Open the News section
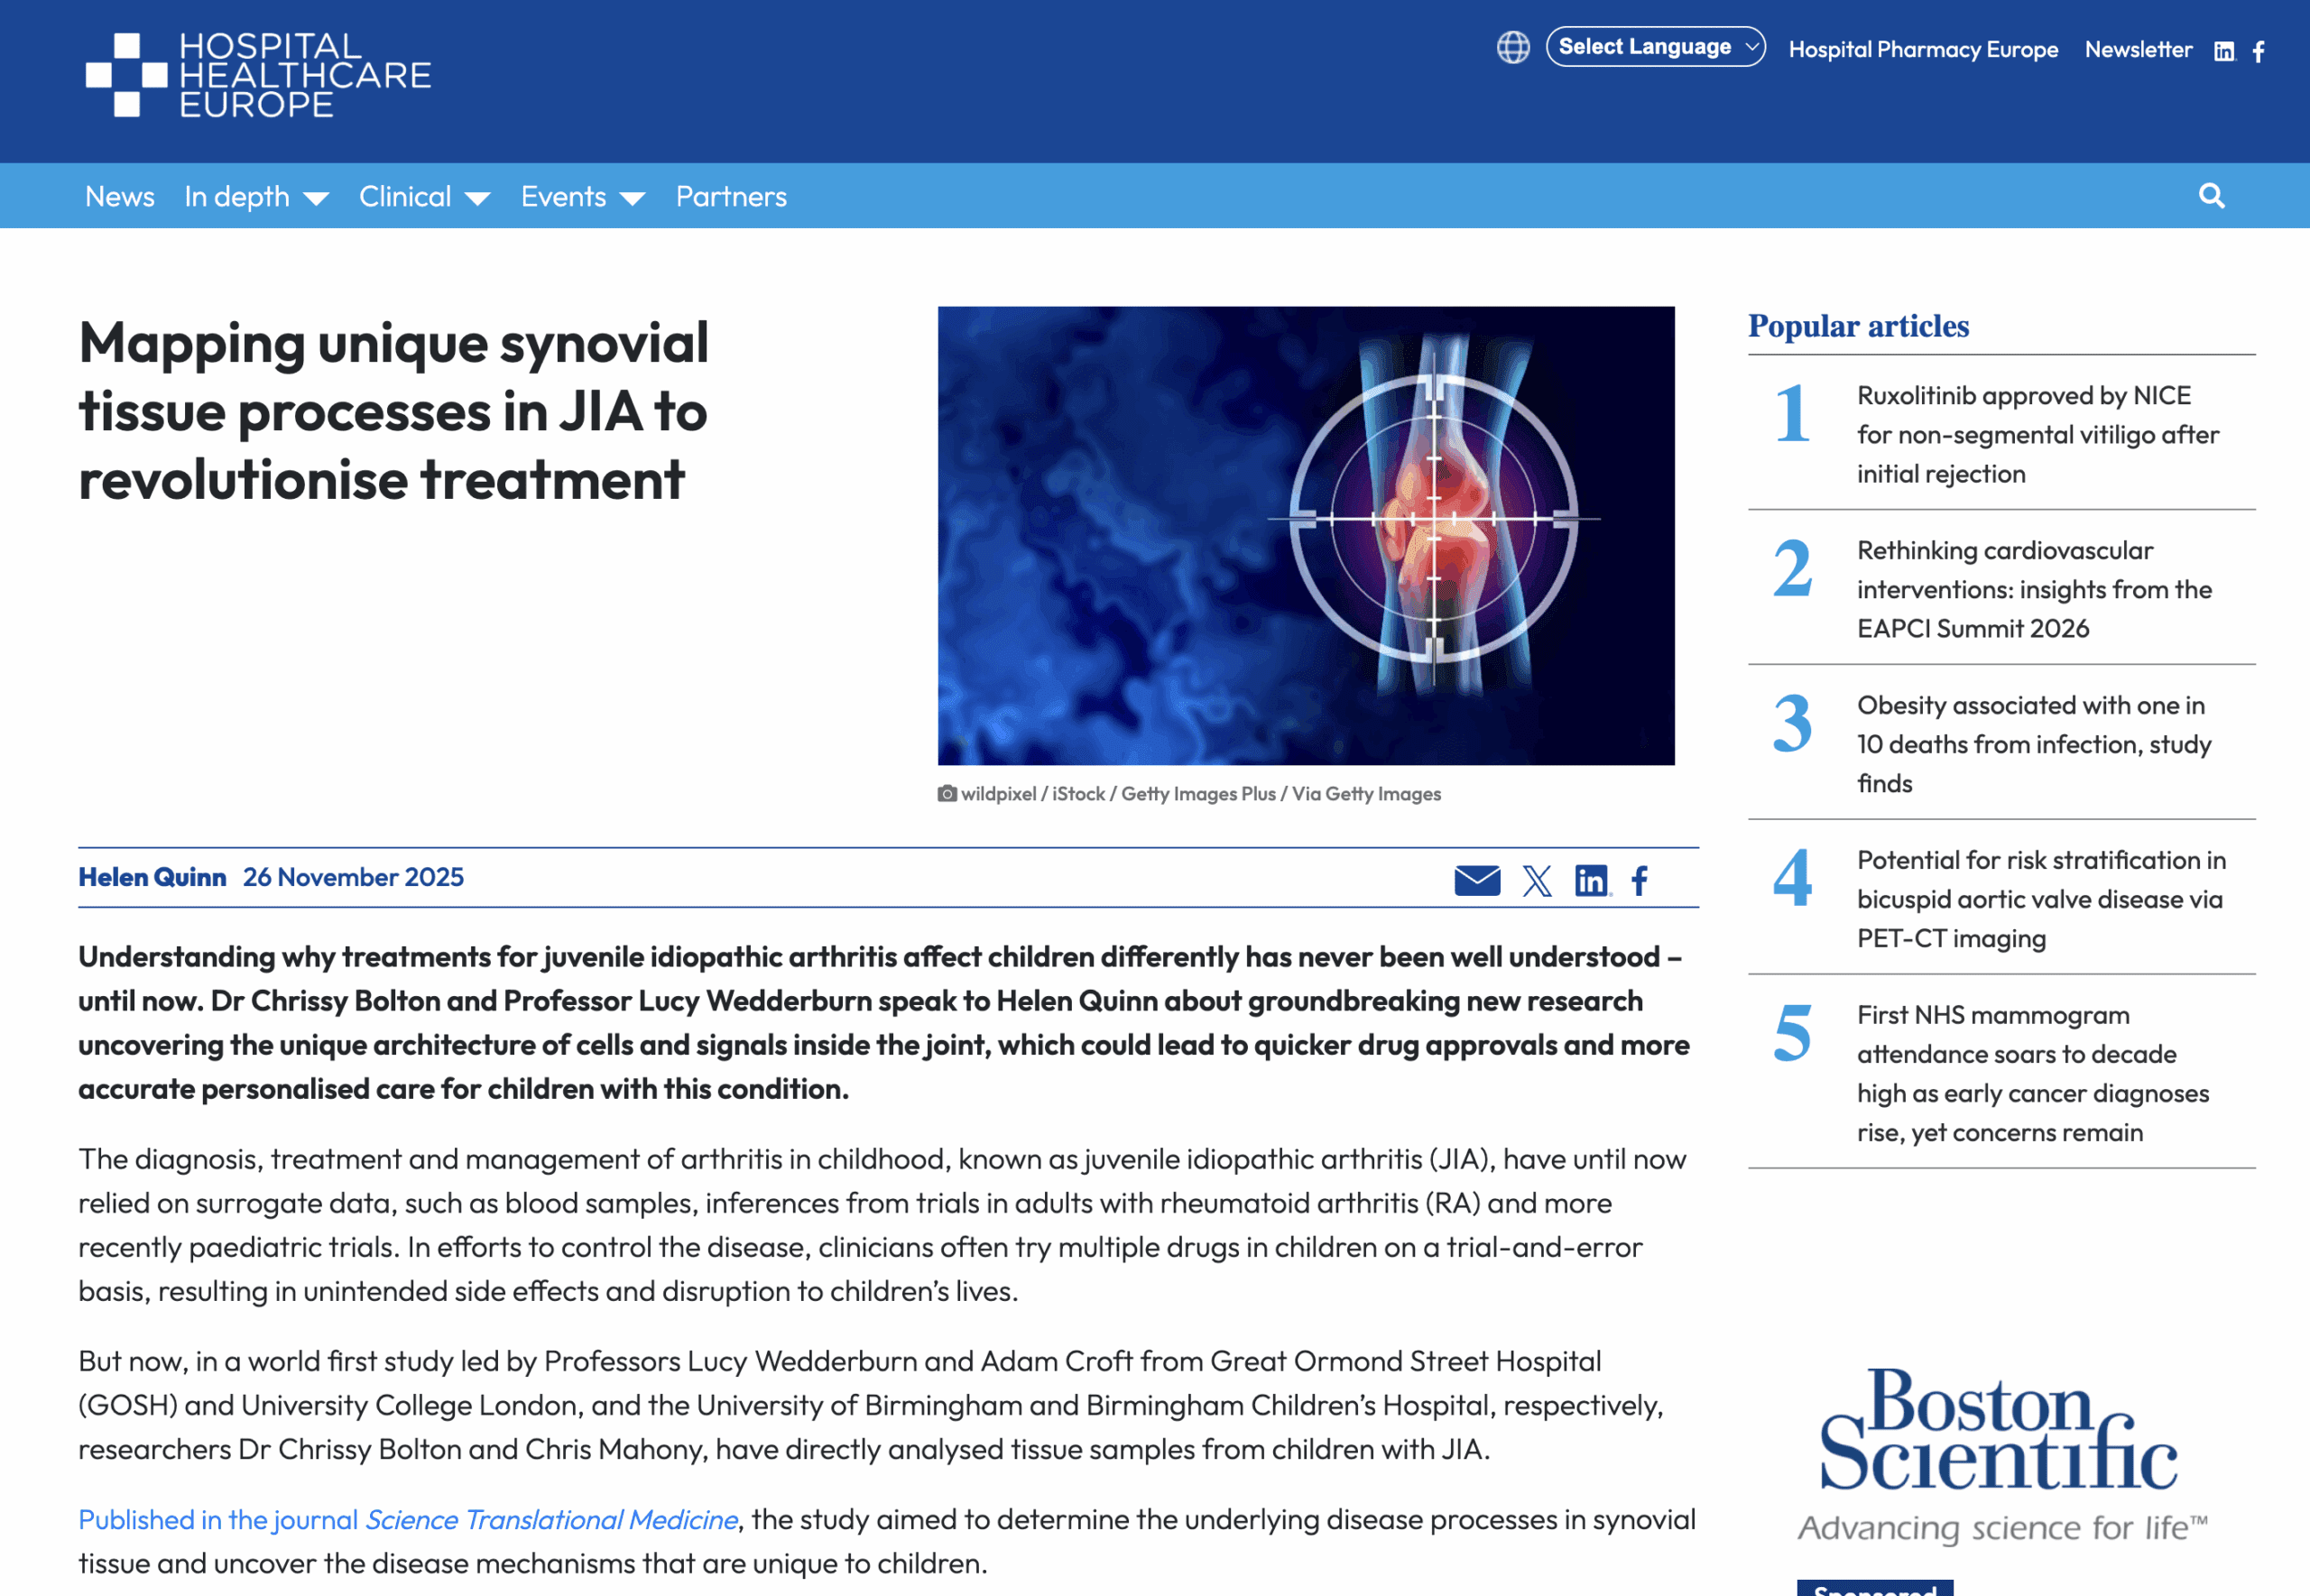 (119, 196)
